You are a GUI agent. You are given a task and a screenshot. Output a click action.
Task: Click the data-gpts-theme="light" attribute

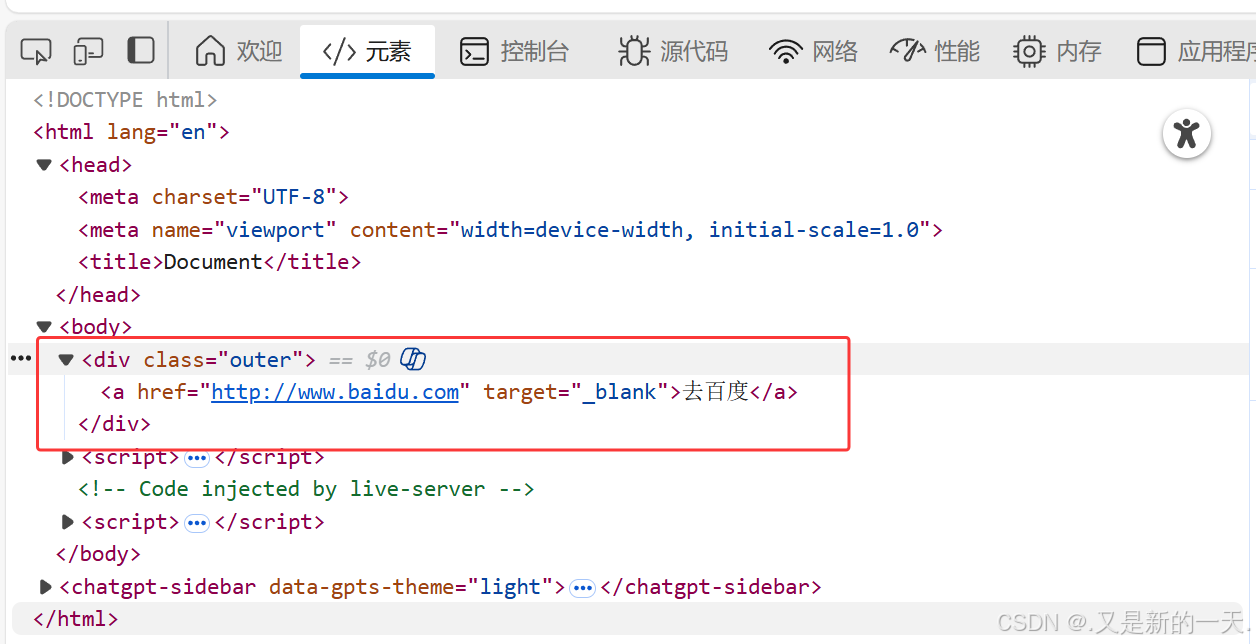coord(412,587)
